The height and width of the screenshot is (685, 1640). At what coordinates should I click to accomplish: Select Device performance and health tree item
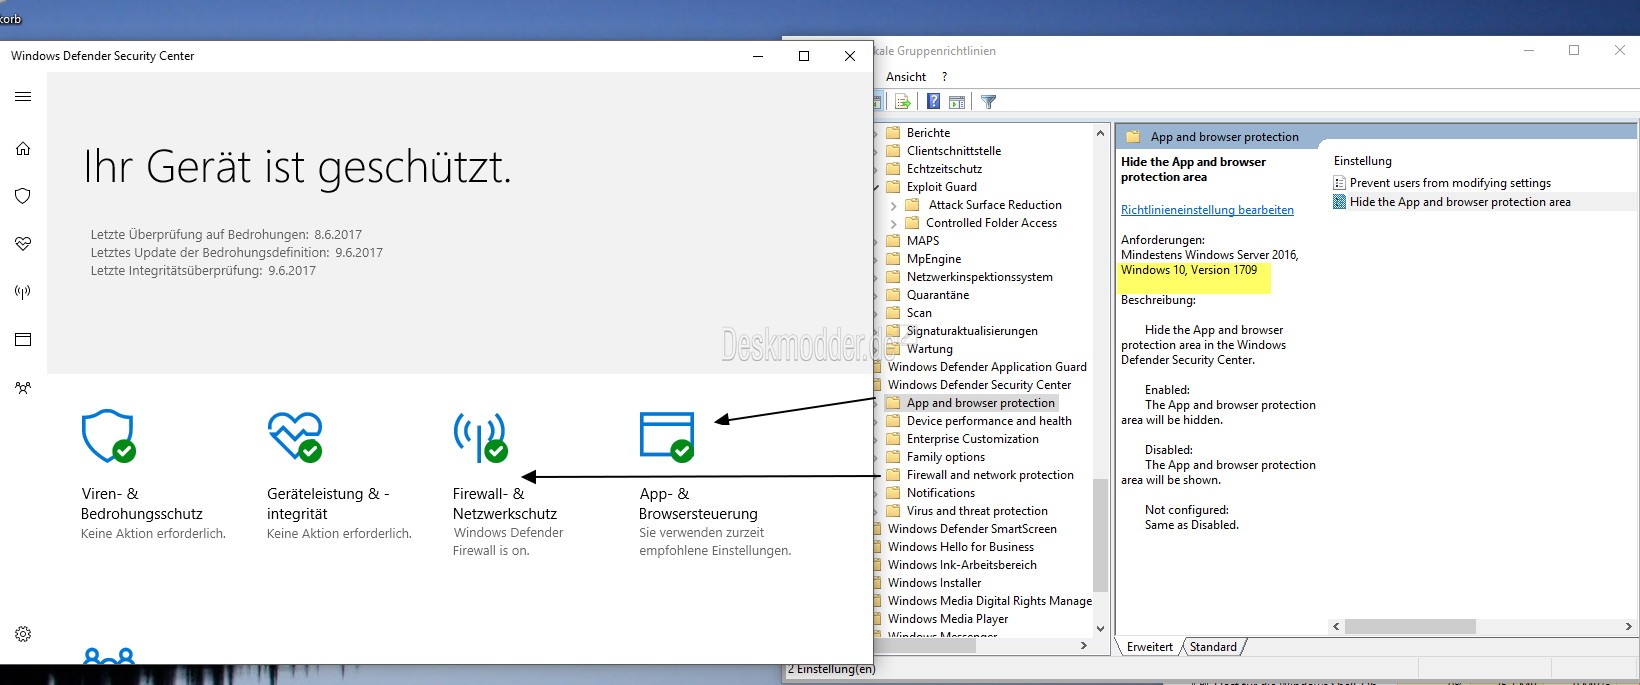coord(989,421)
